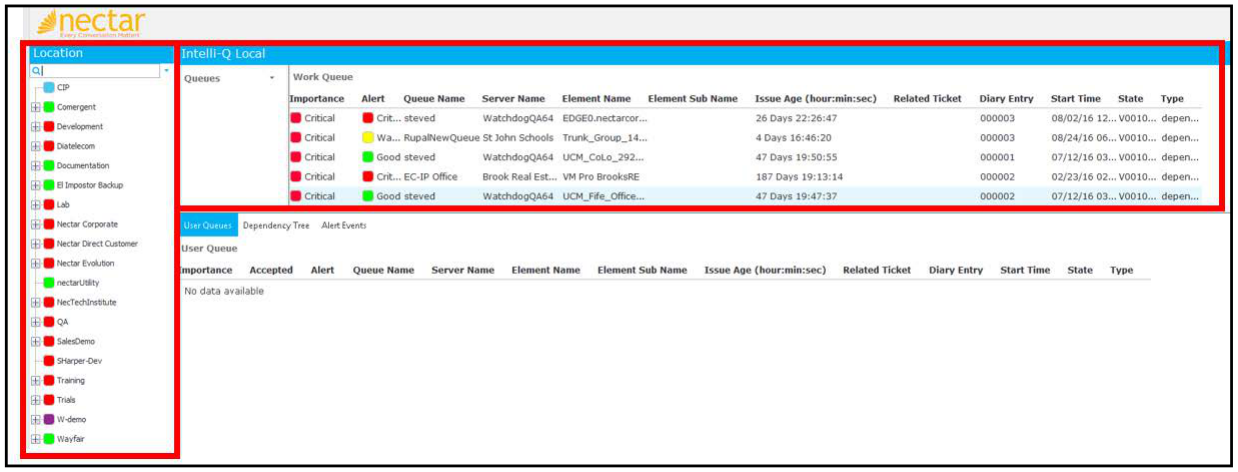Click the purple W-demo status icon
The height and width of the screenshot is (472, 1238).
click(x=48, y=420)
